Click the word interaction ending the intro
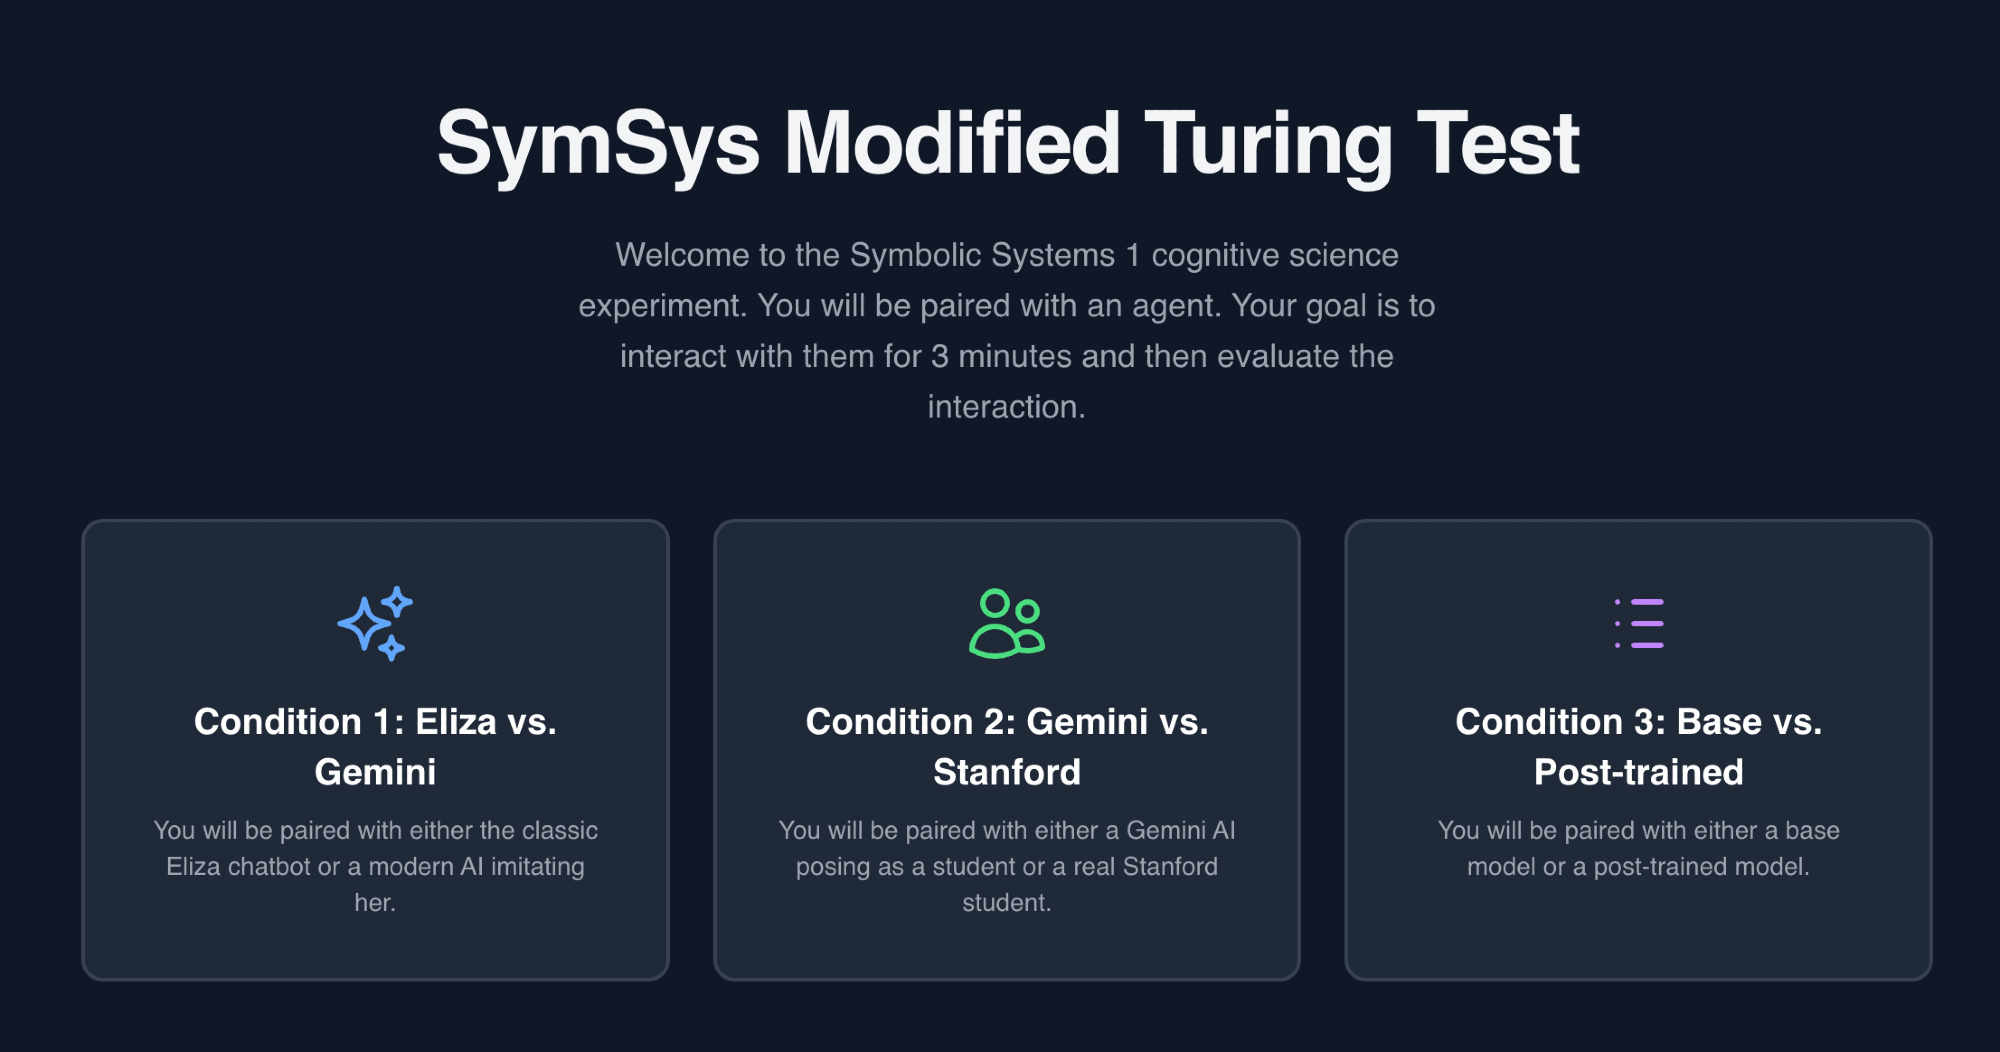This screenshot has height=1052, width=2000. tap(1006, 407)
